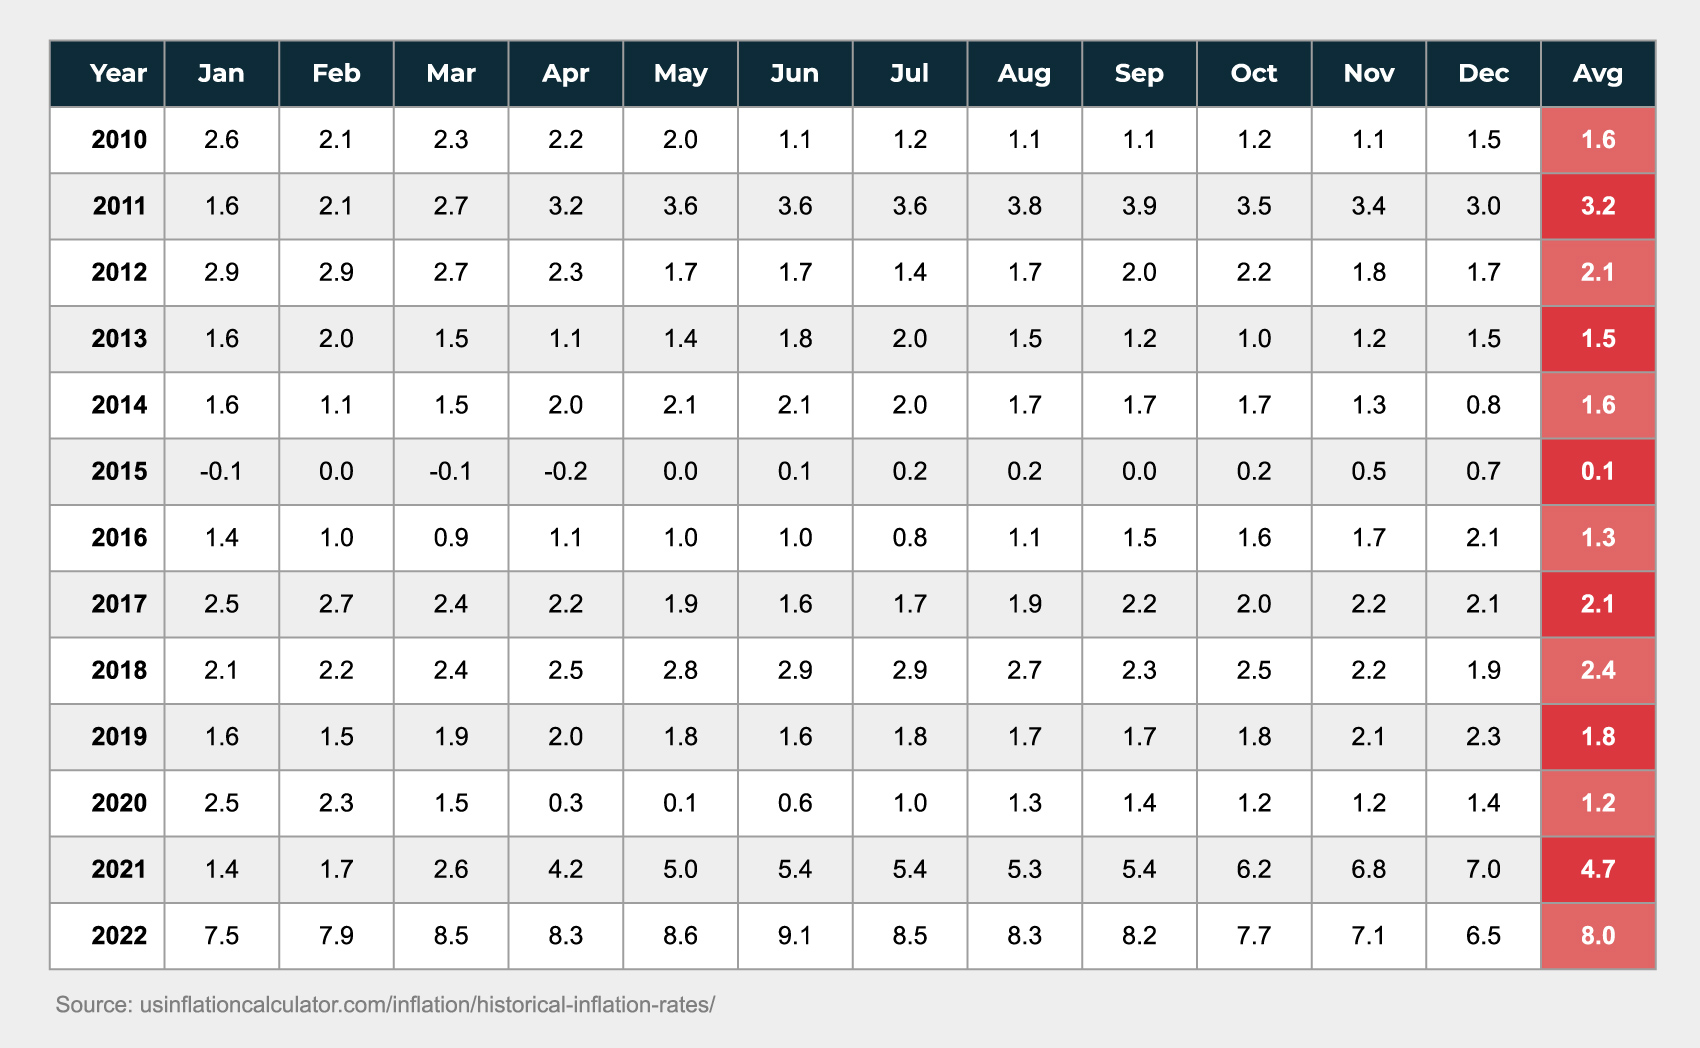This screenshot has height=1048, width=1700.
Task: Click the Dec column header
Action: click(1483, 73)
